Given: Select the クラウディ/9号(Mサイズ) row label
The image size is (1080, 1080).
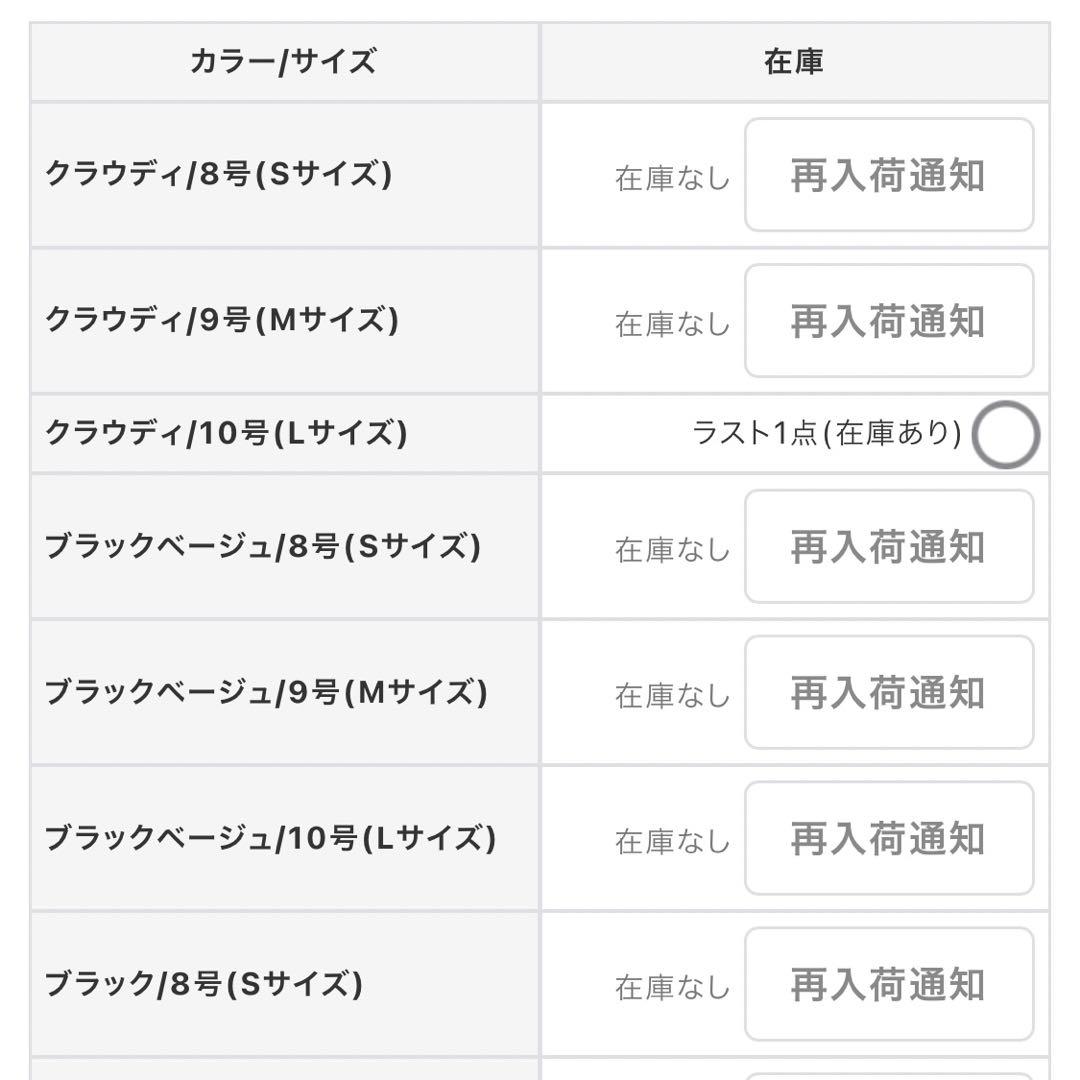Looking at the screenshot, I should (x=221, y=321).
